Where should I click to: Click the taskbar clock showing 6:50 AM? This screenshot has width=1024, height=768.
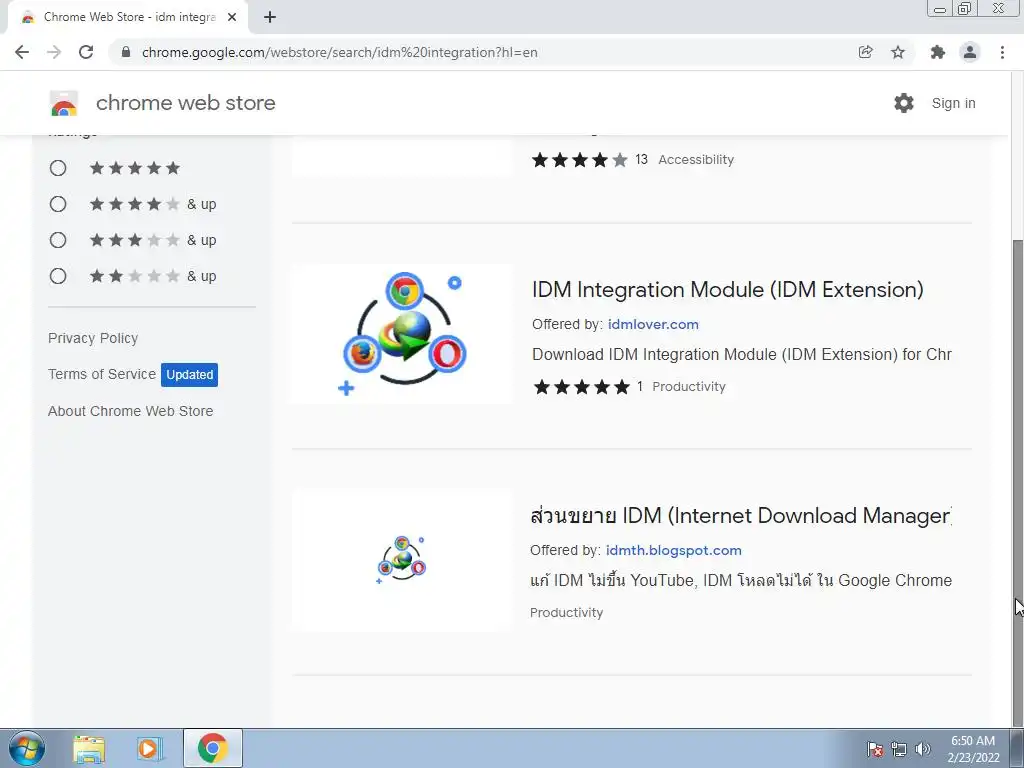(973, 749)
